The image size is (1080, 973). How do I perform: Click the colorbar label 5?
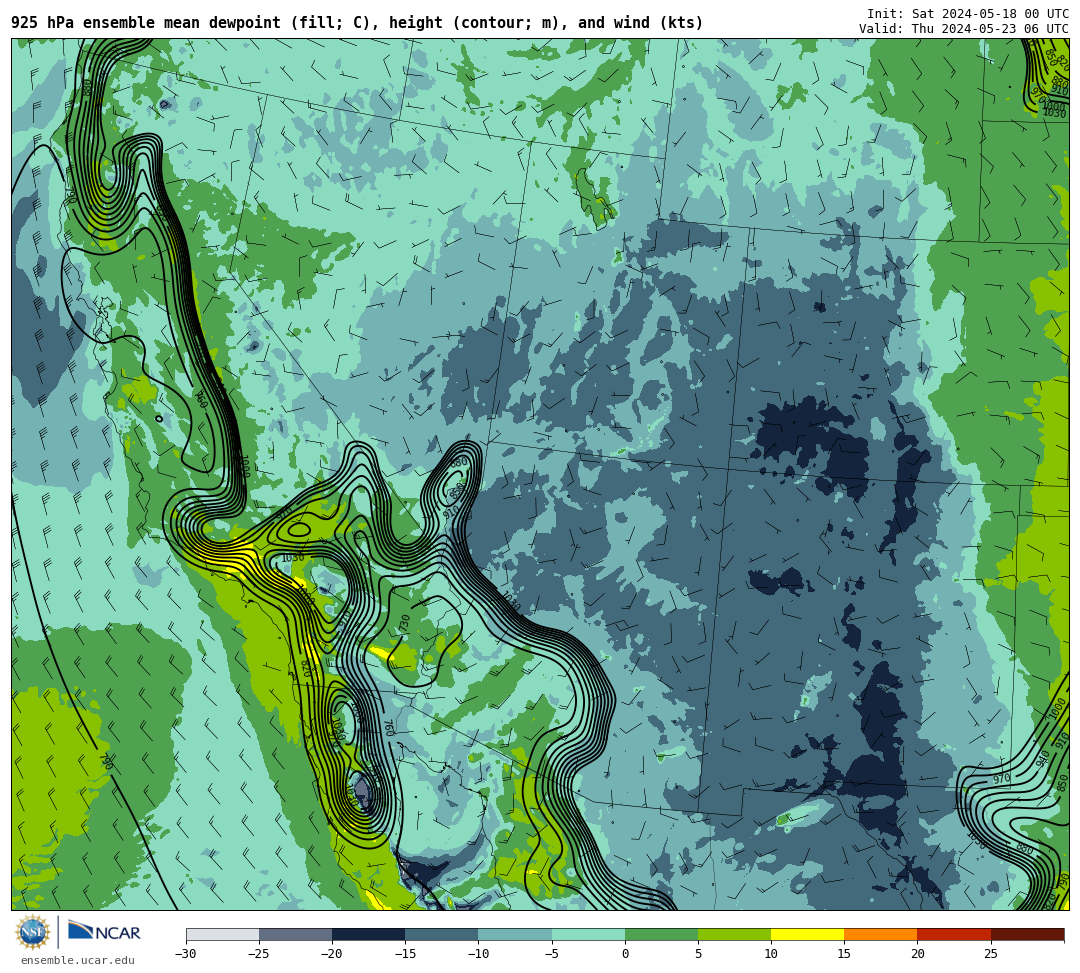click(x=698, y=954)
